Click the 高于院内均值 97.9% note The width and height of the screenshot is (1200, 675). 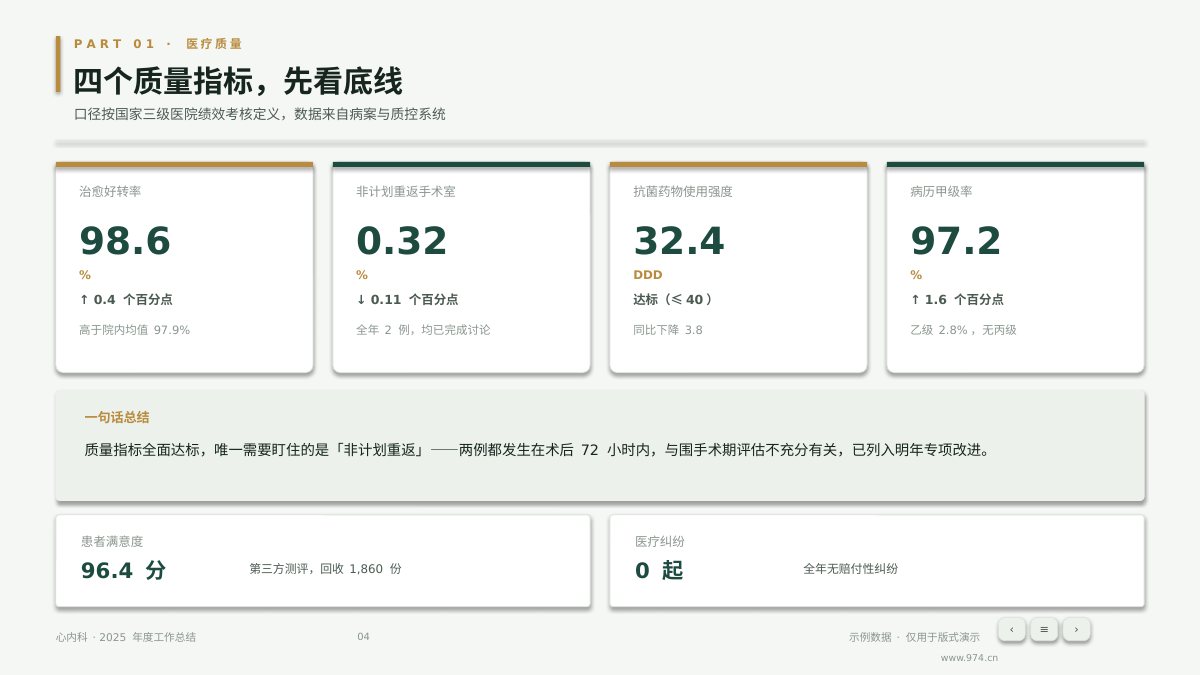[x=135, y=330]
